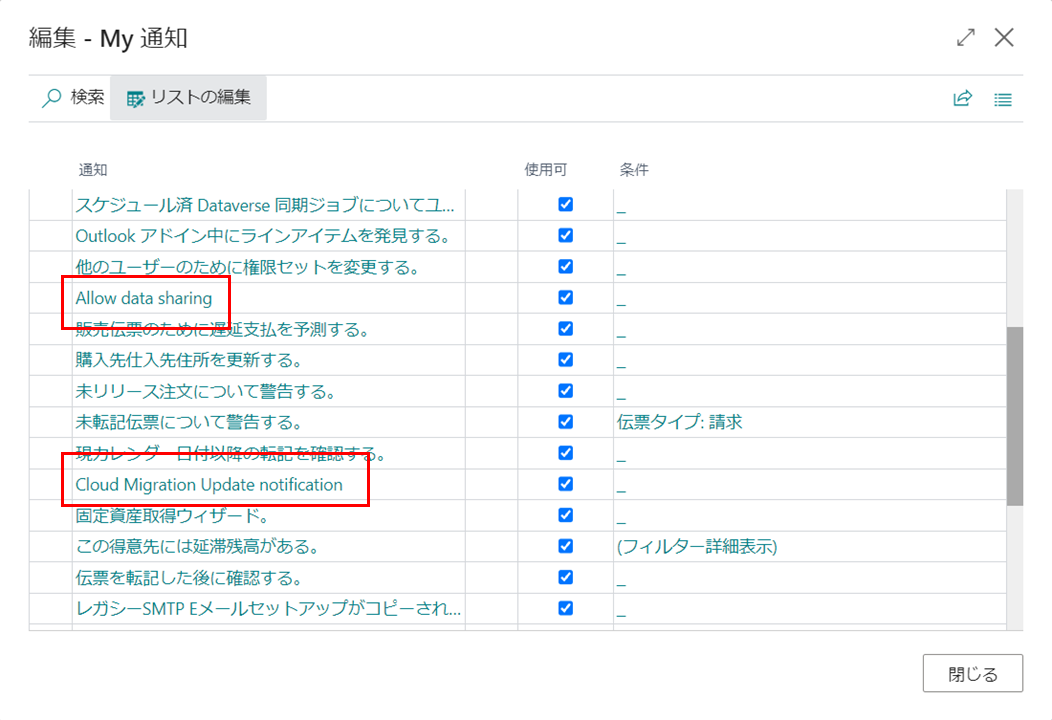Toggle checkbox for 伝票を転記した後に確認する
The height and width of the screenshot is (720, 1052).
566,577
